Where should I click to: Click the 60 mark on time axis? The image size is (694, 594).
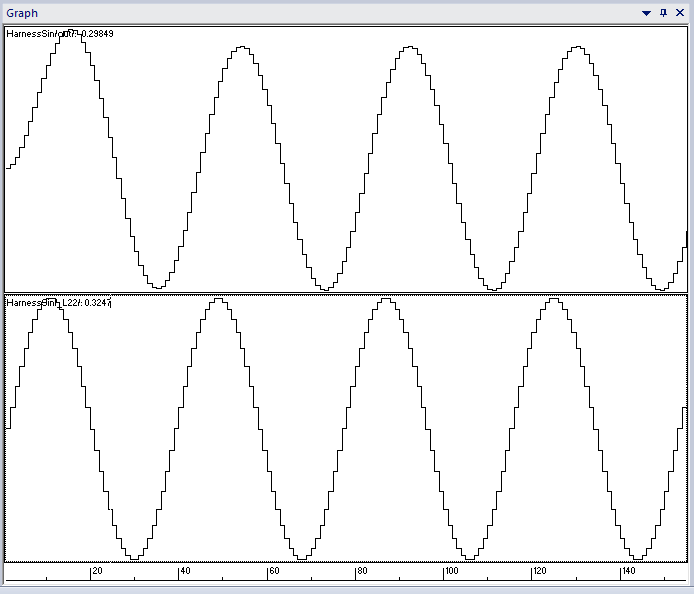point(273,571)
